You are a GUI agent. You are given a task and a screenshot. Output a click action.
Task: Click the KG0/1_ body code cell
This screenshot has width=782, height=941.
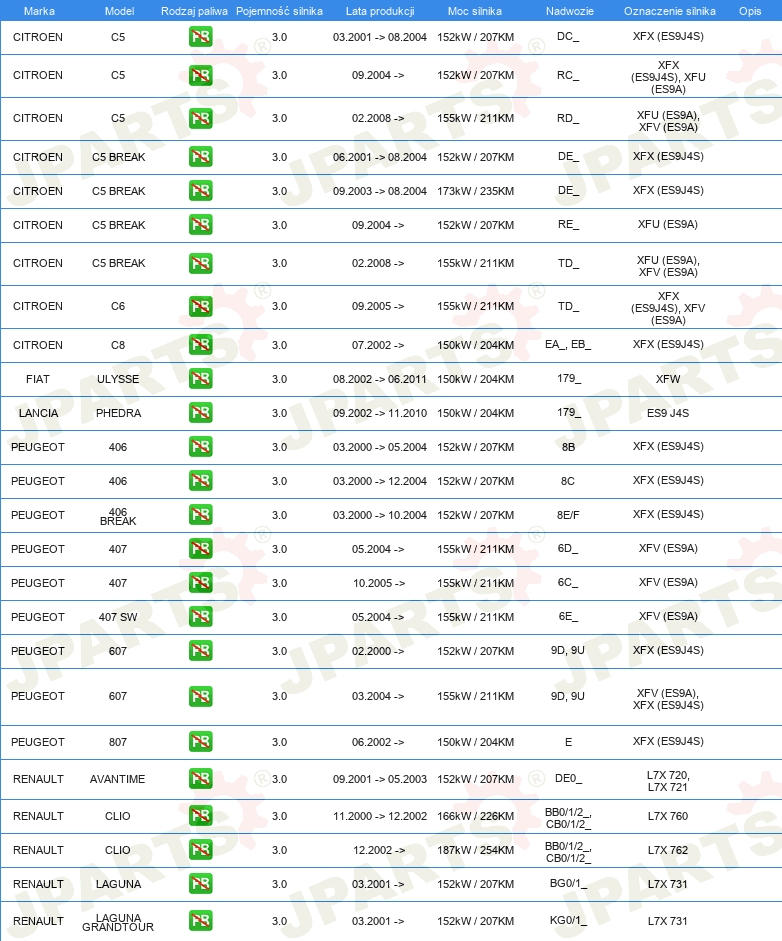(x=568, y=921)
